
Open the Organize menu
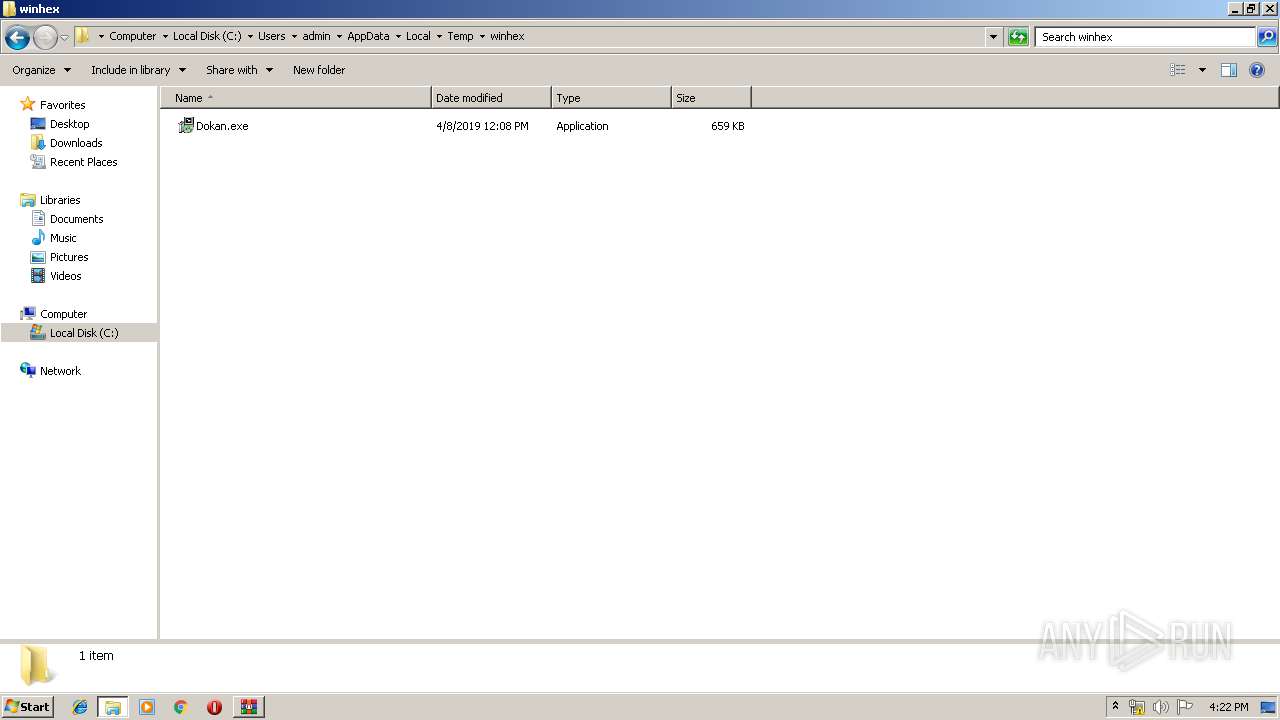41,70
